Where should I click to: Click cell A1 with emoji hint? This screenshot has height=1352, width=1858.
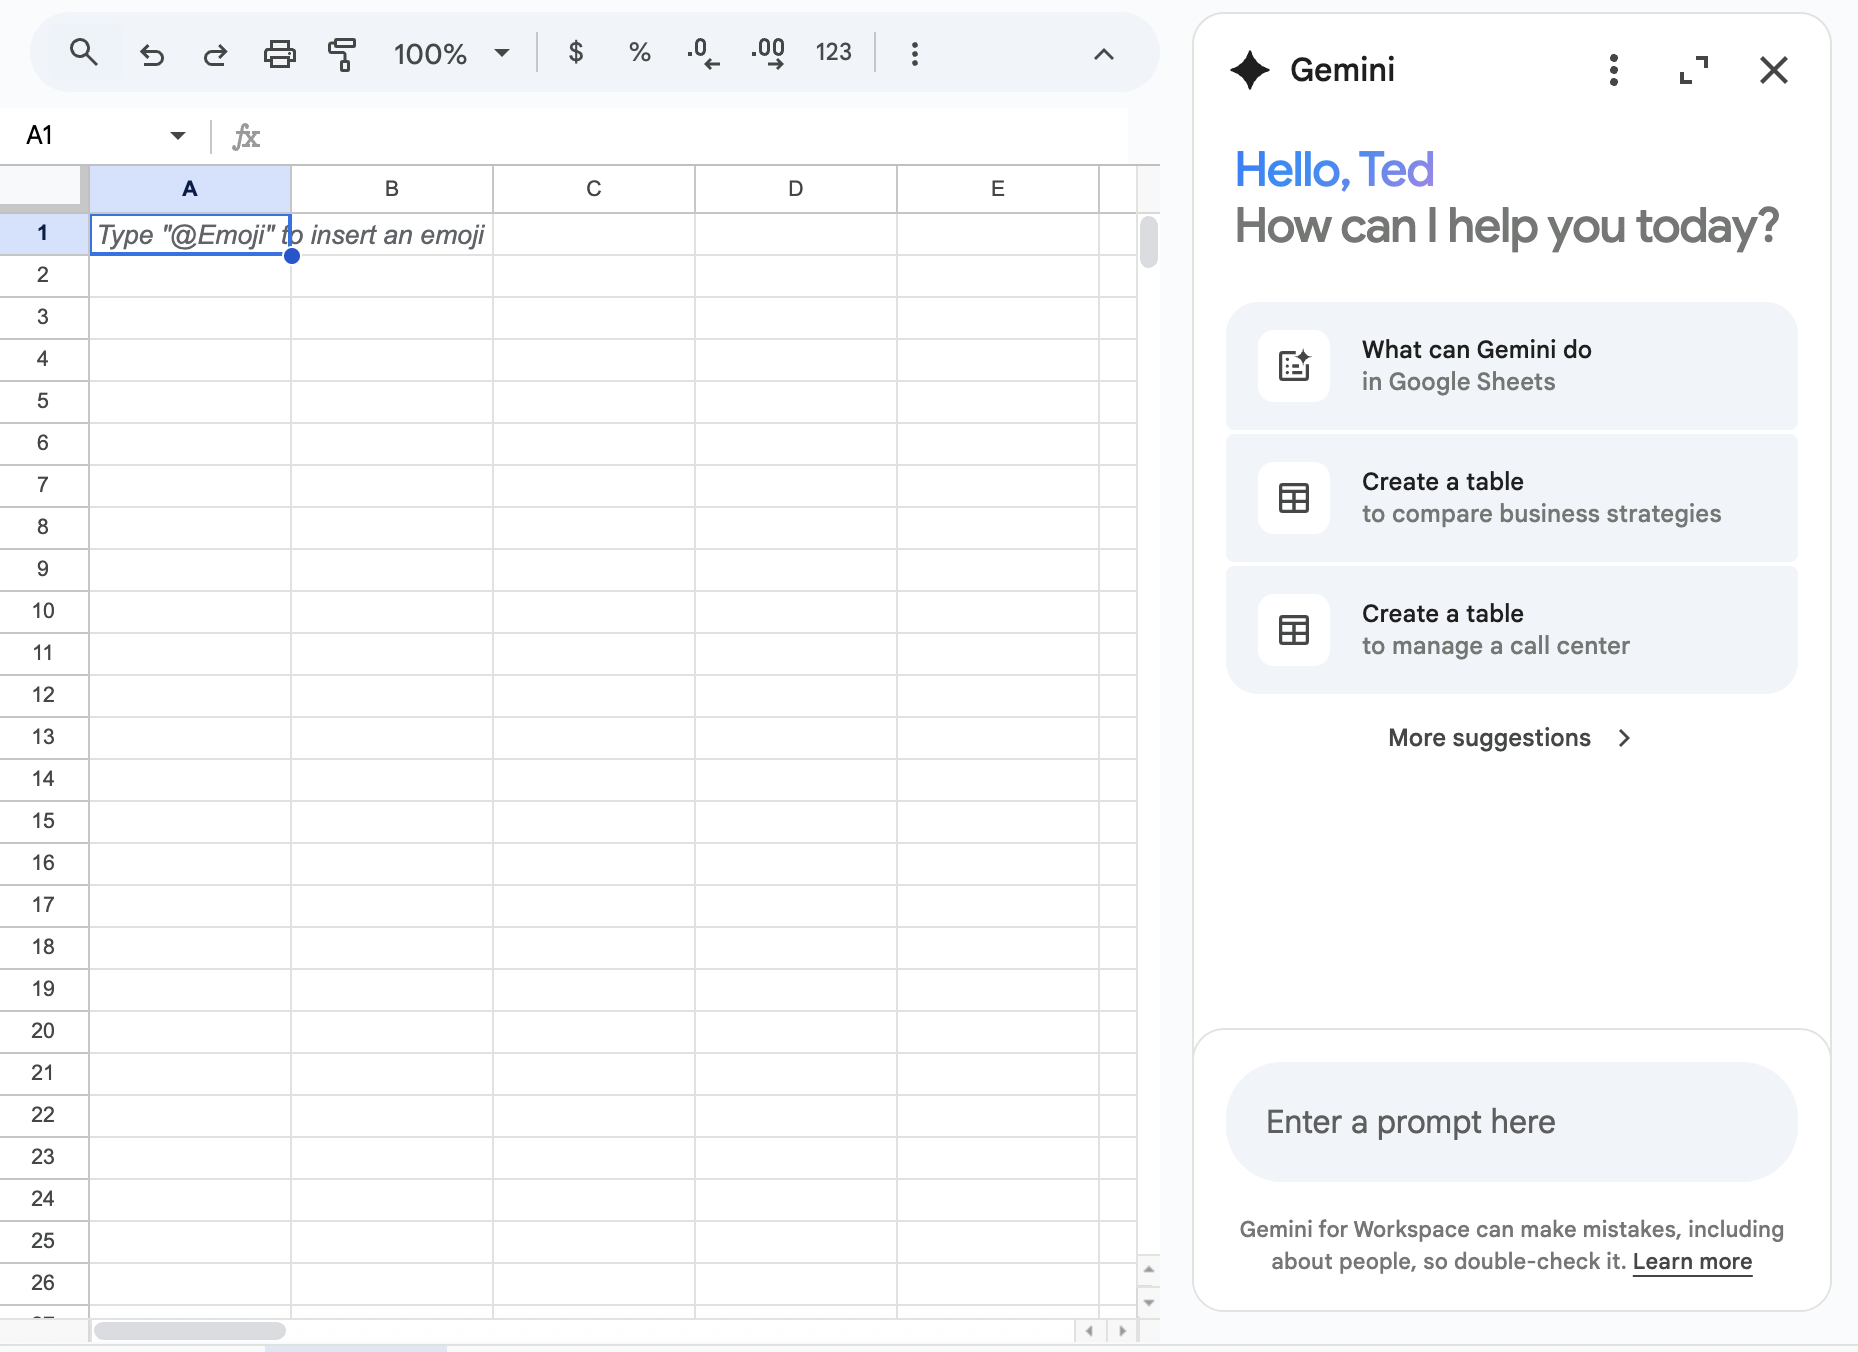[190, 234]
